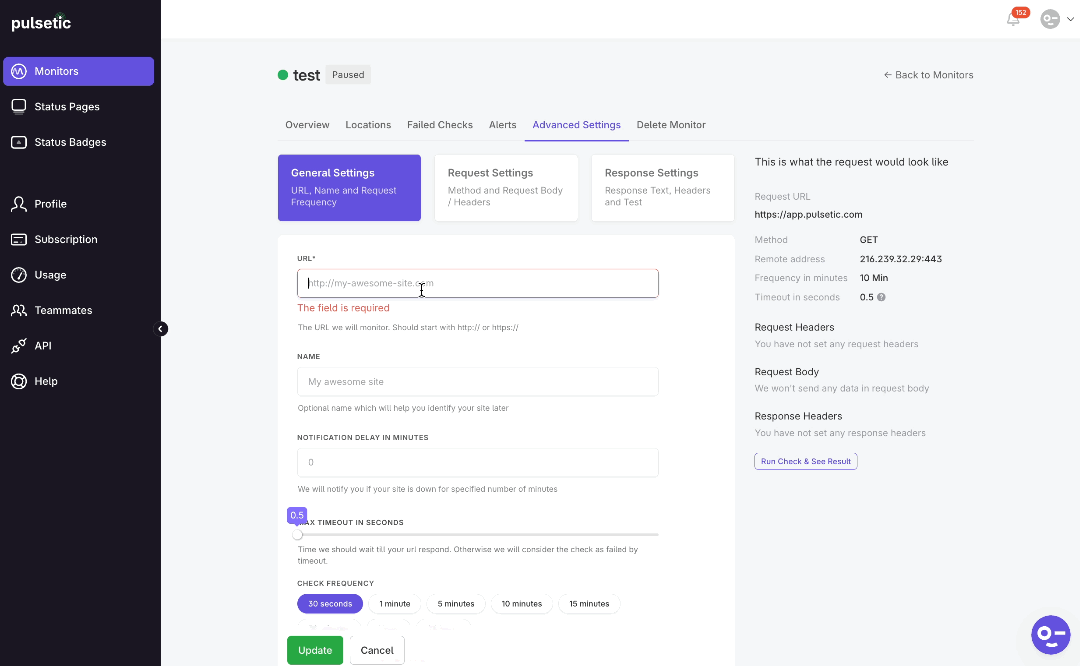This screenshot has width=1080, height=666.
Task: Select 1 minute check frequency
Action: [395, 603]
